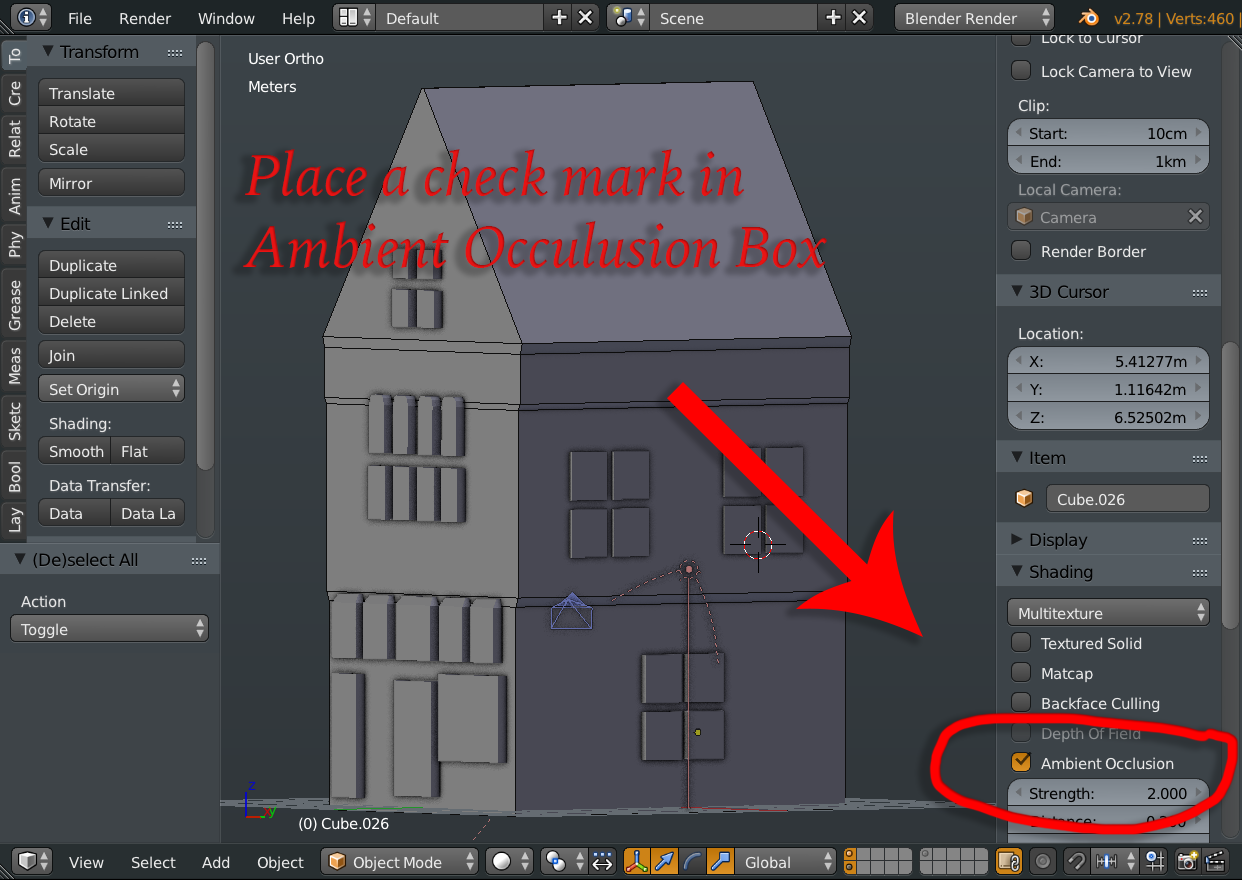Open the editor type selector icon bottom left

[x=30, y=862]
